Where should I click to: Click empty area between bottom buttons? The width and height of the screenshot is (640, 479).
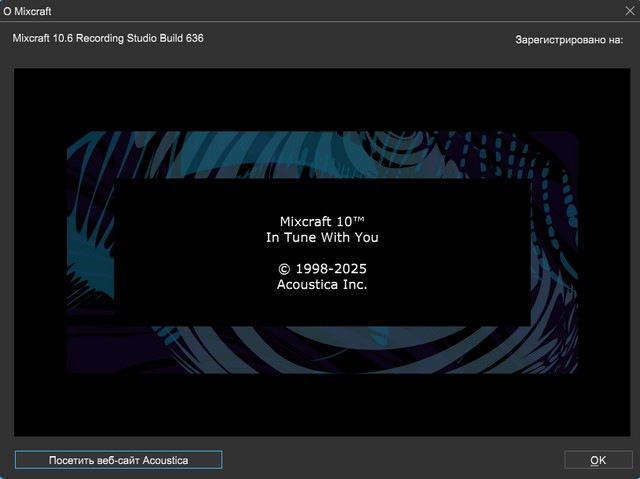pos(390,460)
